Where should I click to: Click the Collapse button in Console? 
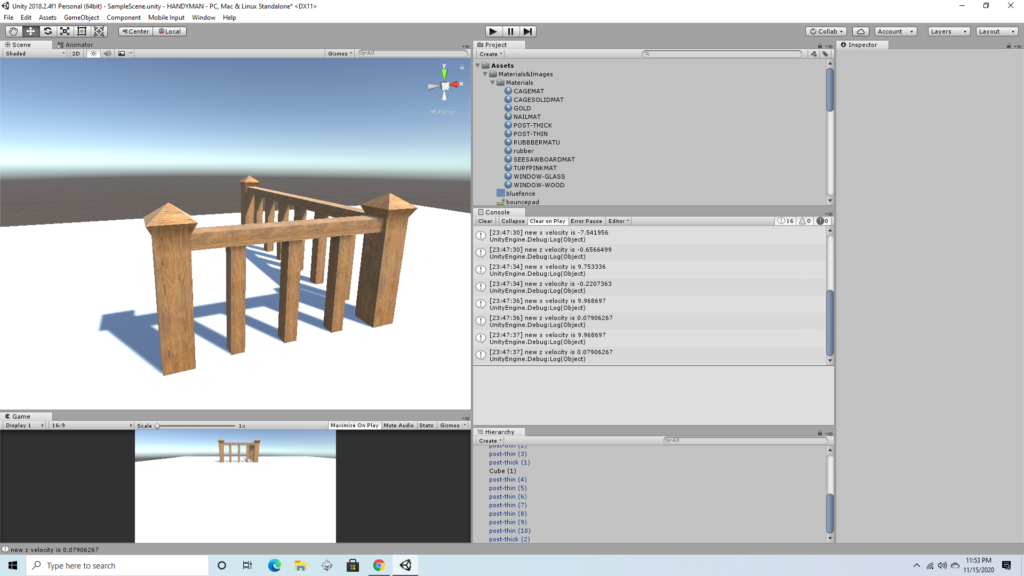point(512,221)
